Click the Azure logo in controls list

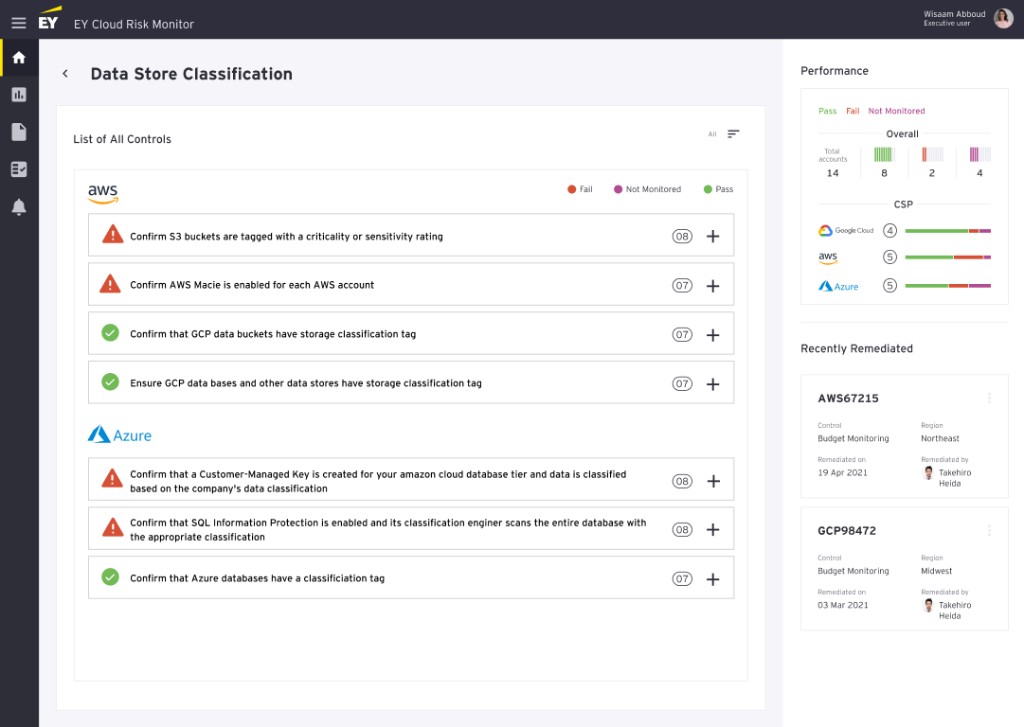click(x=120, y=435)
